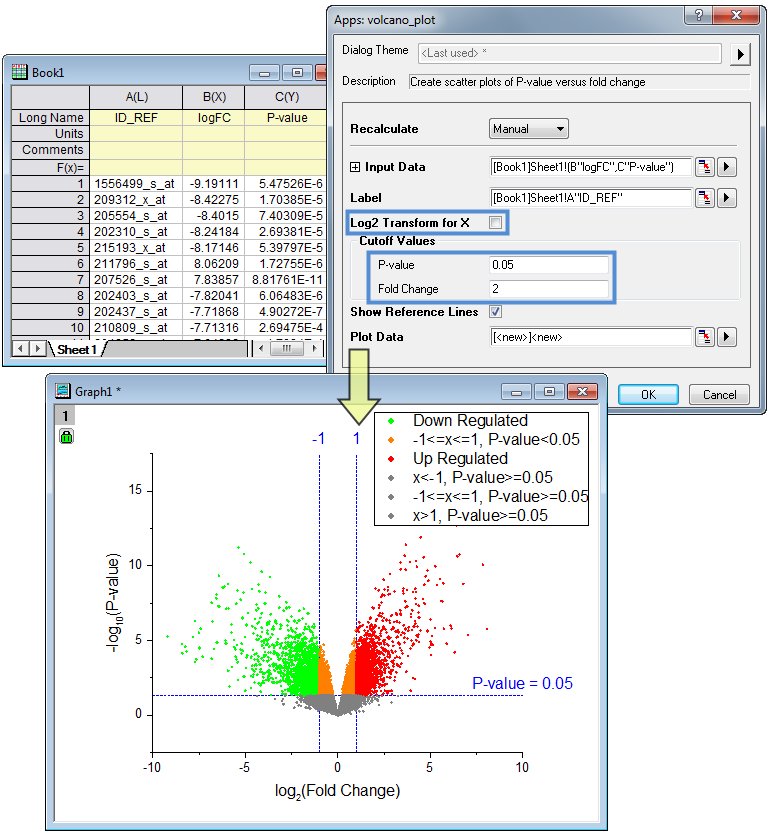Image resolution: width=772 pixels, height=833 pixels.
Task: Click the Plot Data text field
Action: coord(591,337)
